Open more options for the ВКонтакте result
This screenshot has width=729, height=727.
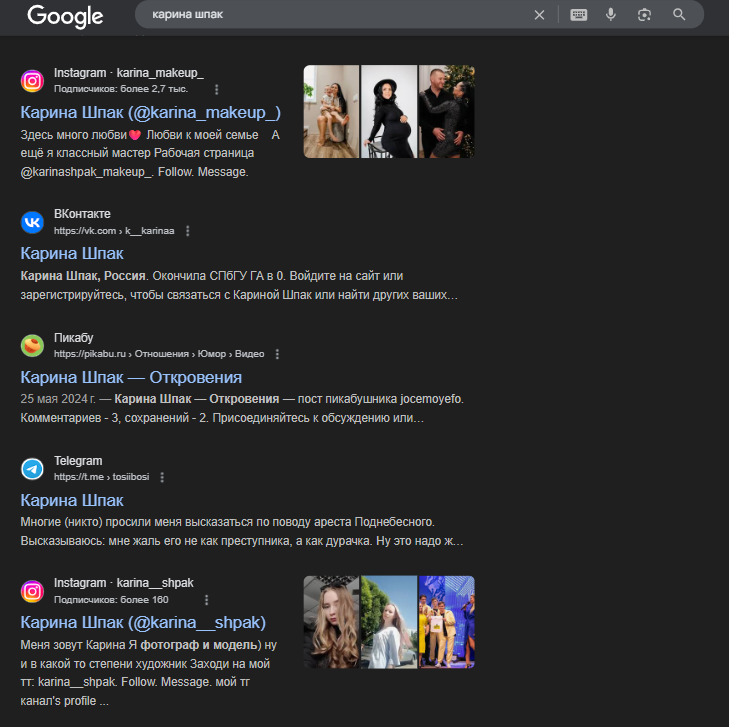(187, 231)
